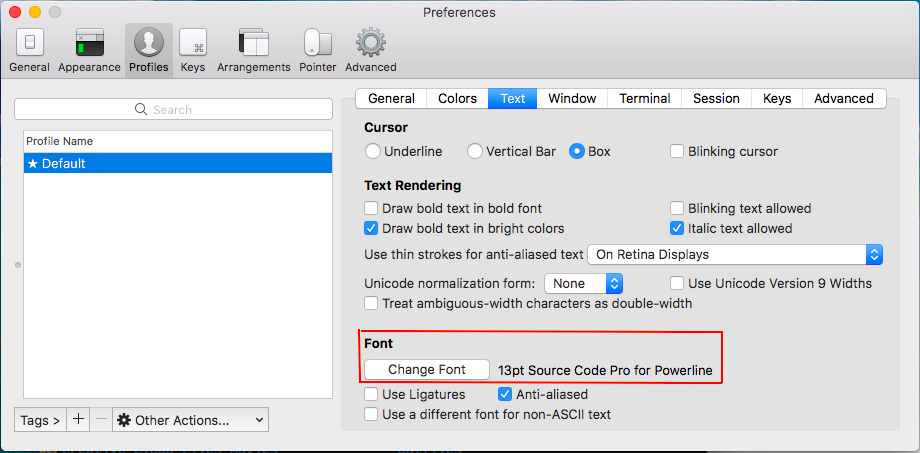Viewport: 920px width, 453px height.
Task: Open the Keys preferences toolbar icon
Action: [192, 50]
